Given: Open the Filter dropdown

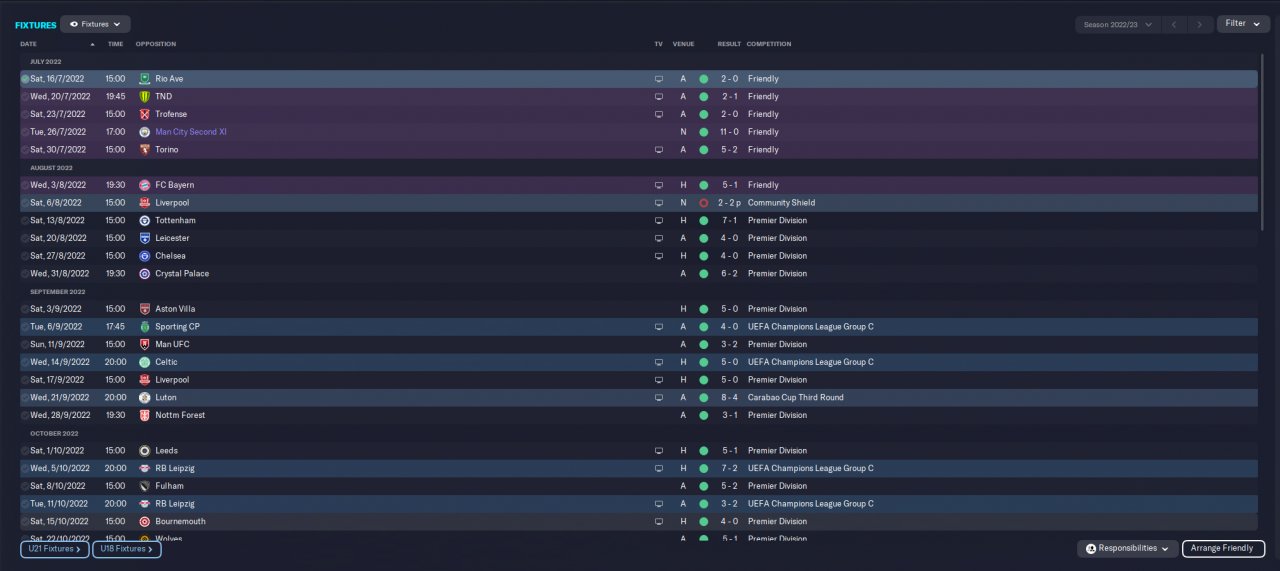Looking at the screenshot, I should 1243,24.
